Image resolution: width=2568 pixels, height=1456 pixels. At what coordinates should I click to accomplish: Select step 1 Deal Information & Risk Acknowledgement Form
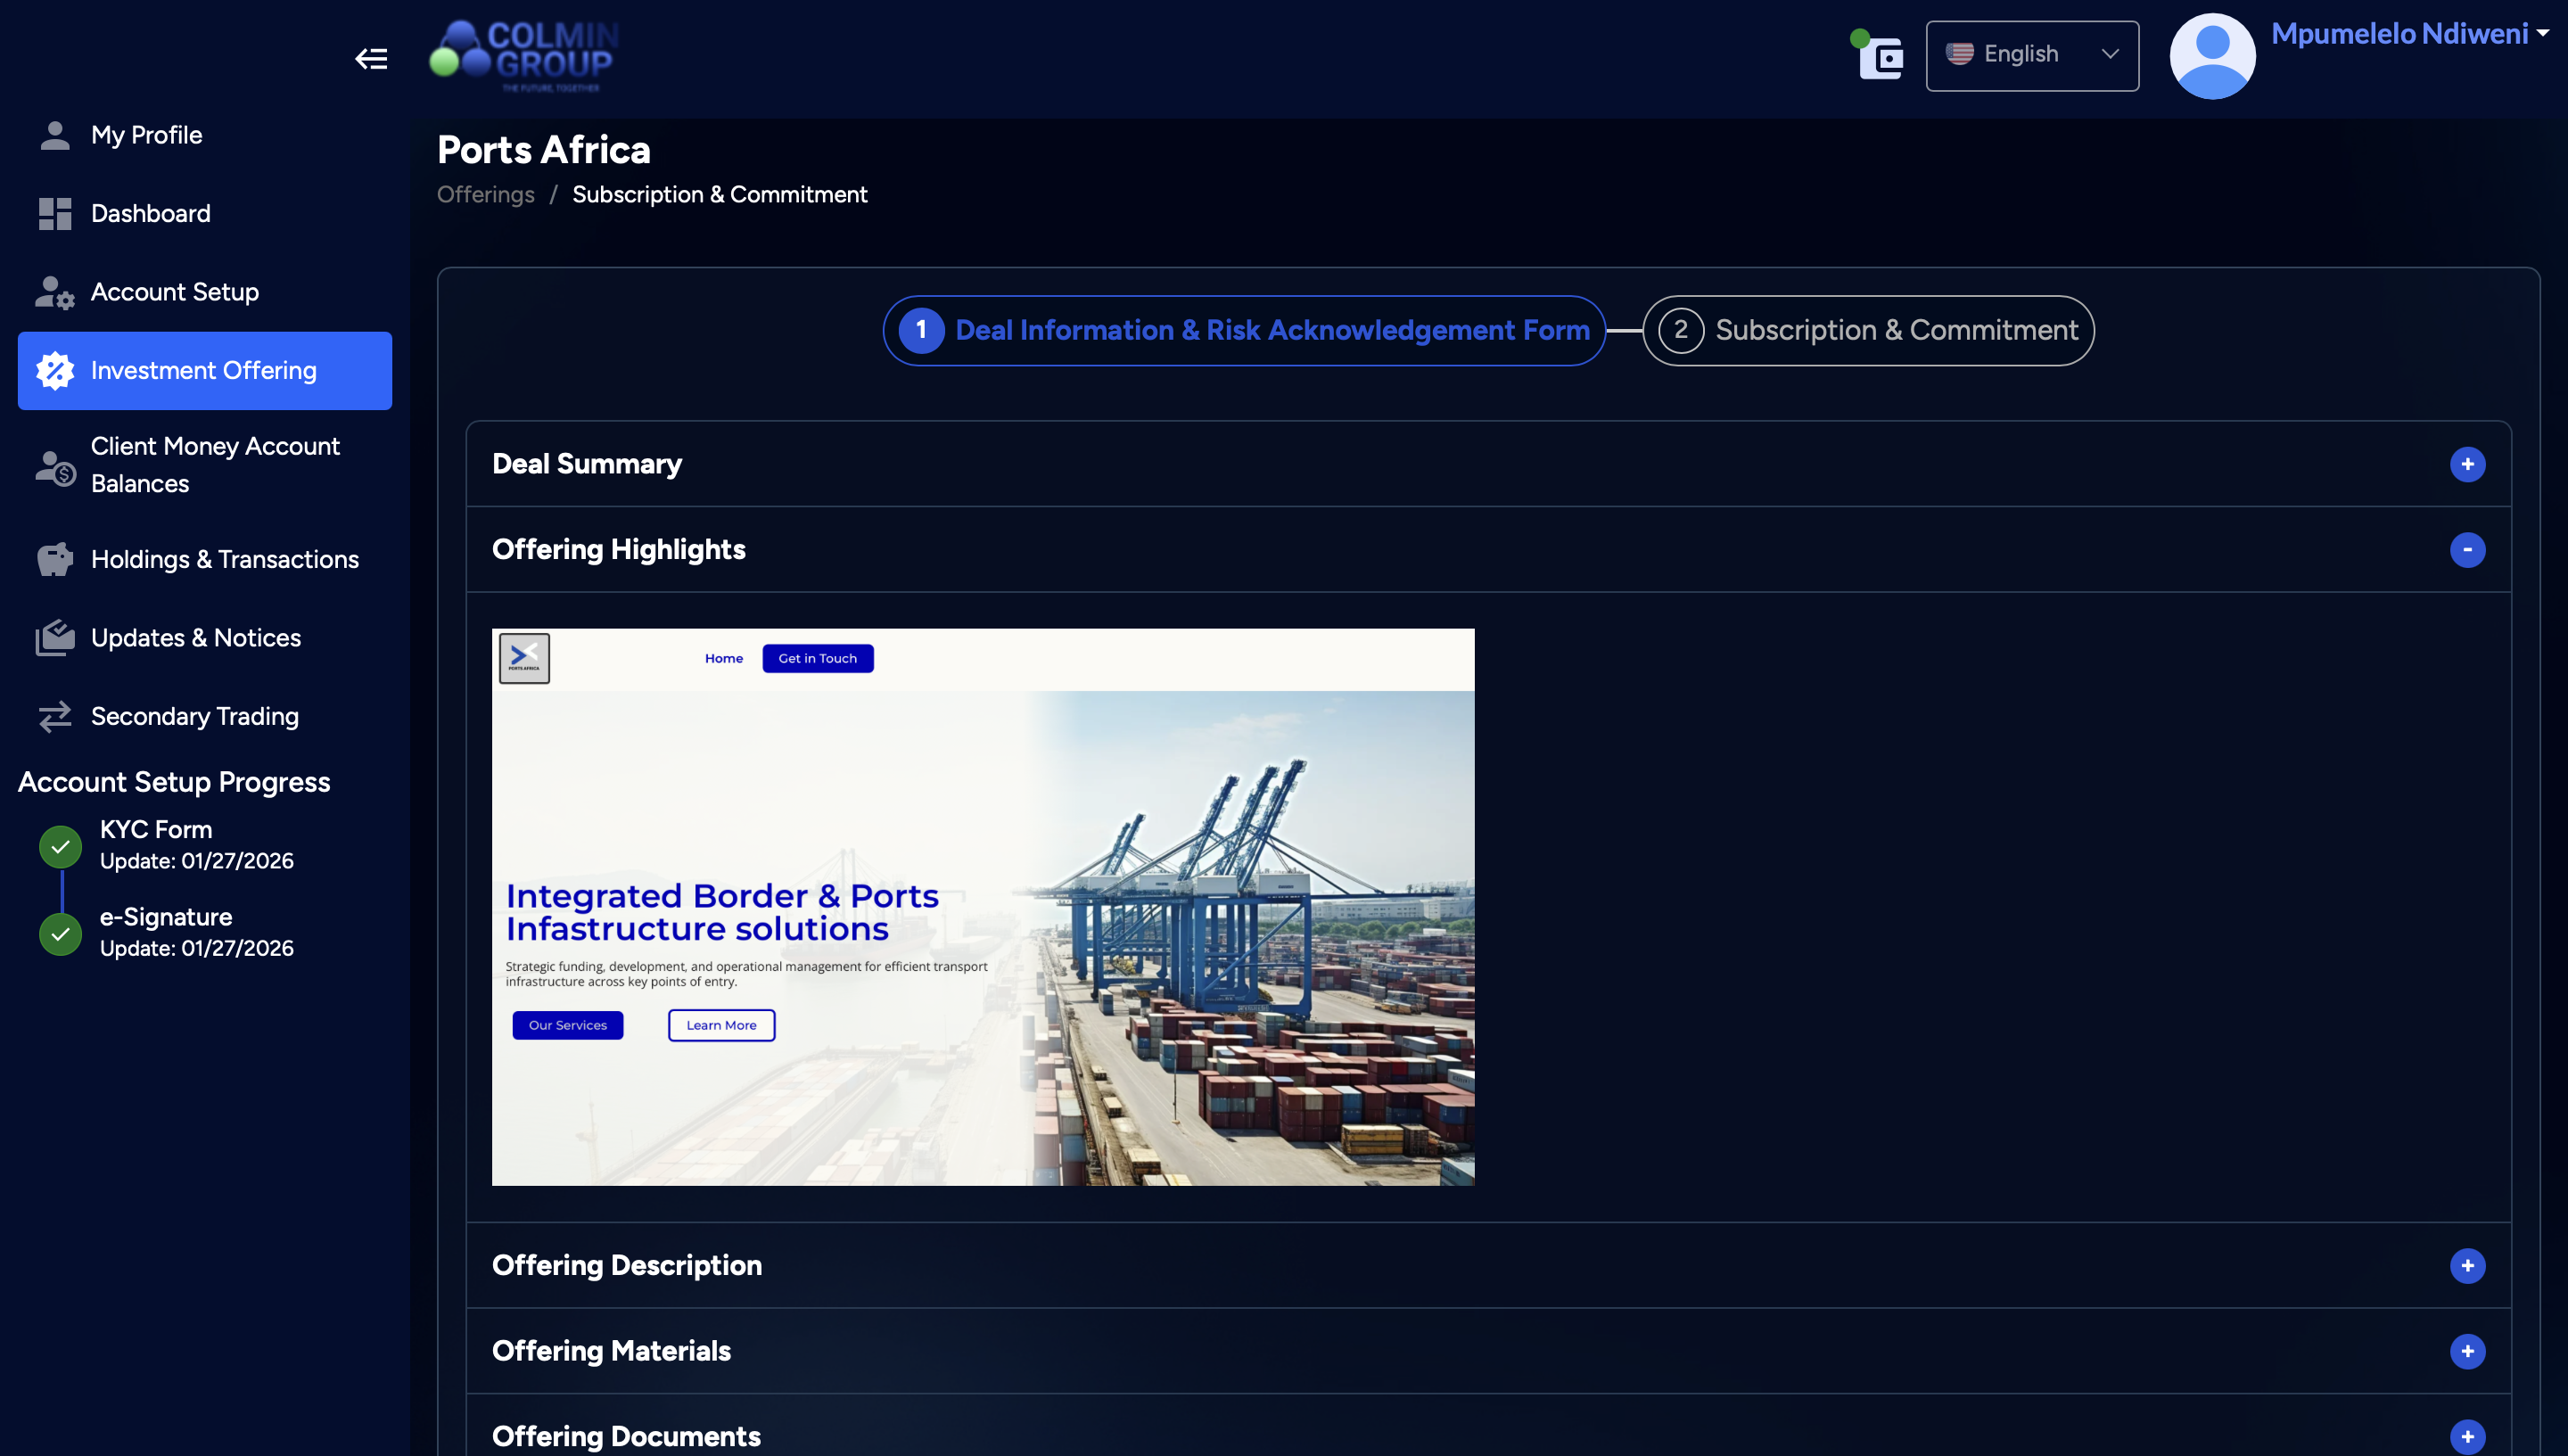1243,330
